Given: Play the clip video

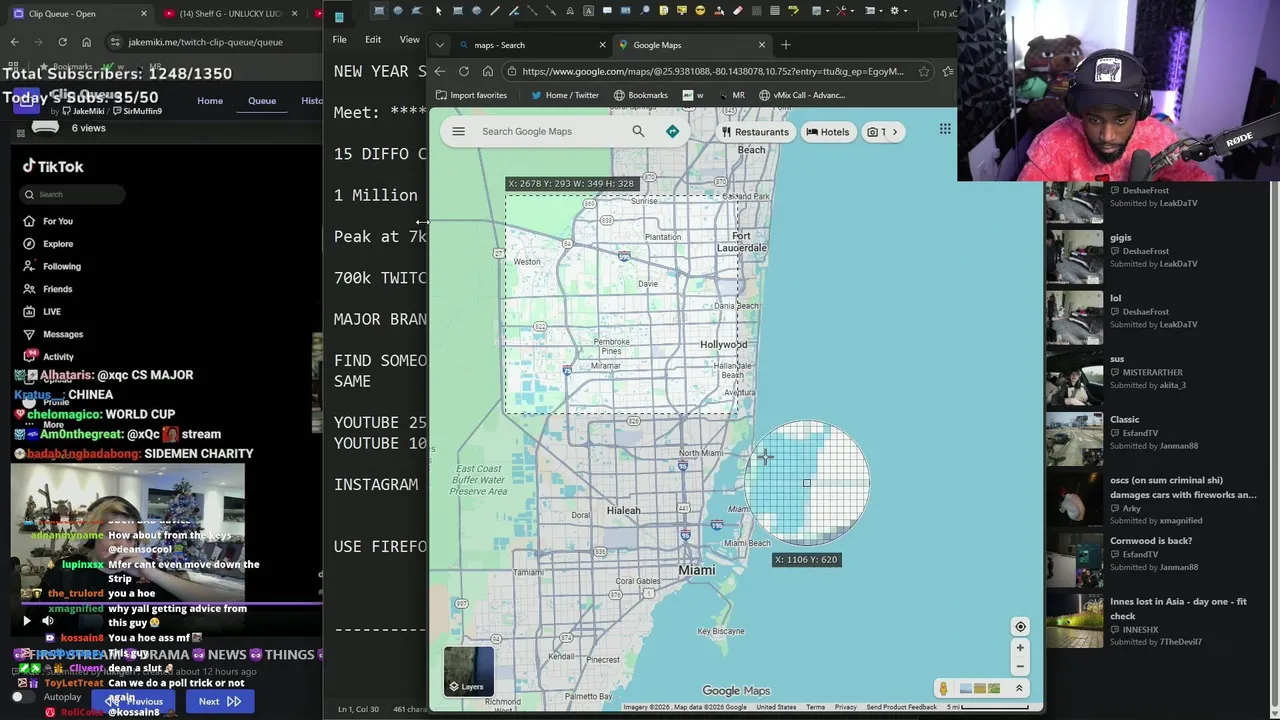Looking at the screenshot, I should pos(27,621).
